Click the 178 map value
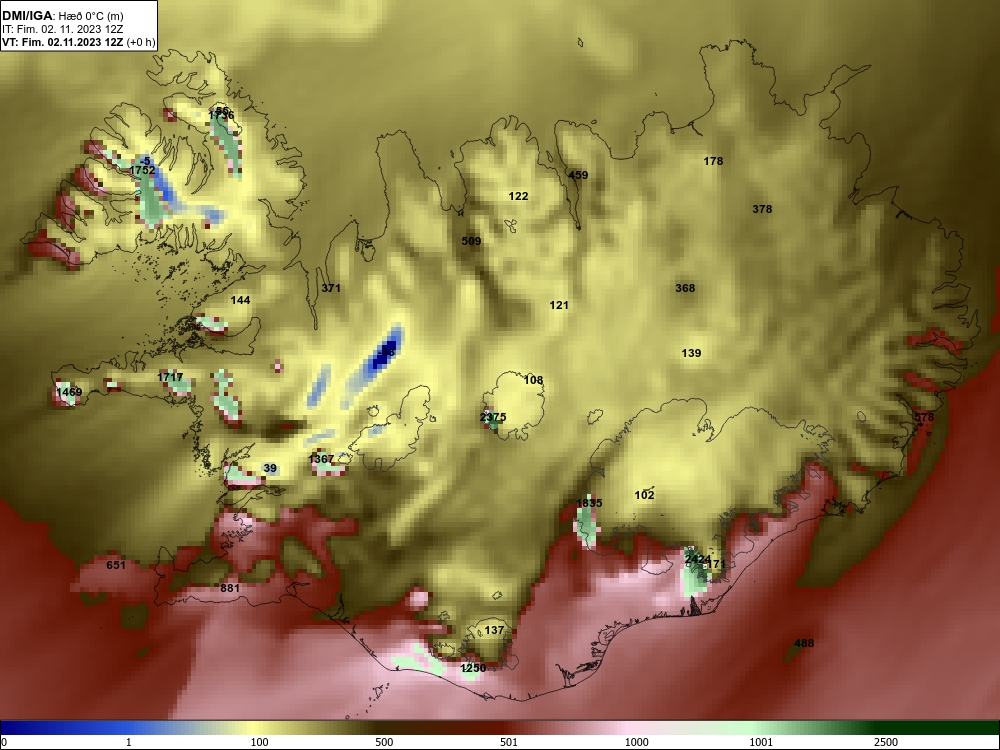Viewport: 1000px width, 750px height. coord(713,161)
